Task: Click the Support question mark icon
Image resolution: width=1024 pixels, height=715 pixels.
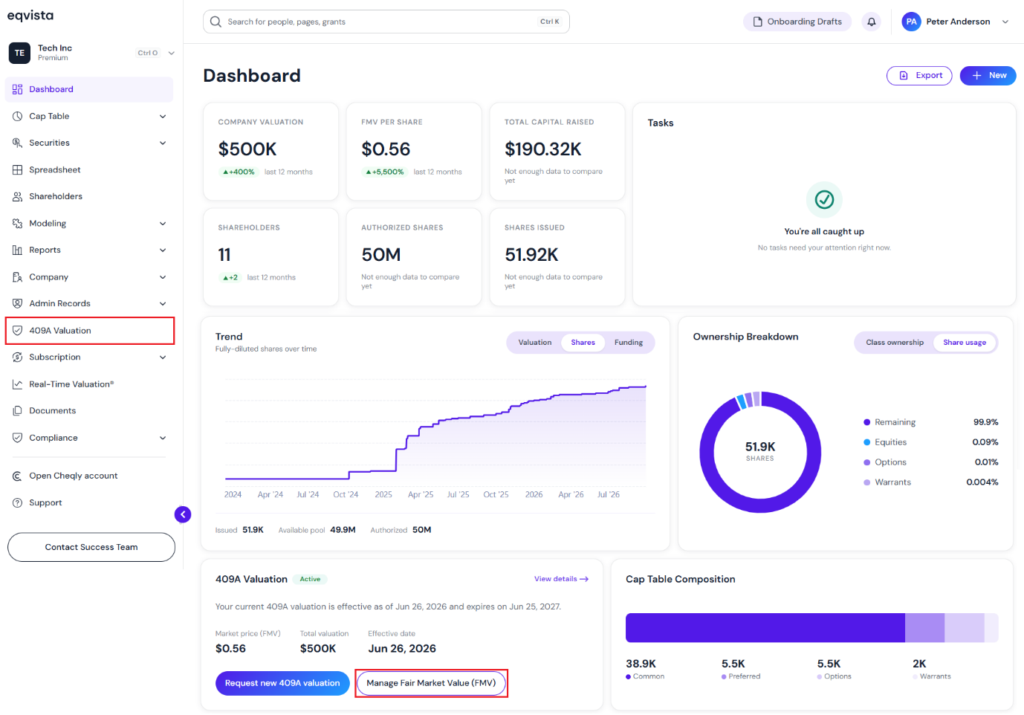Action: [18, 503]
